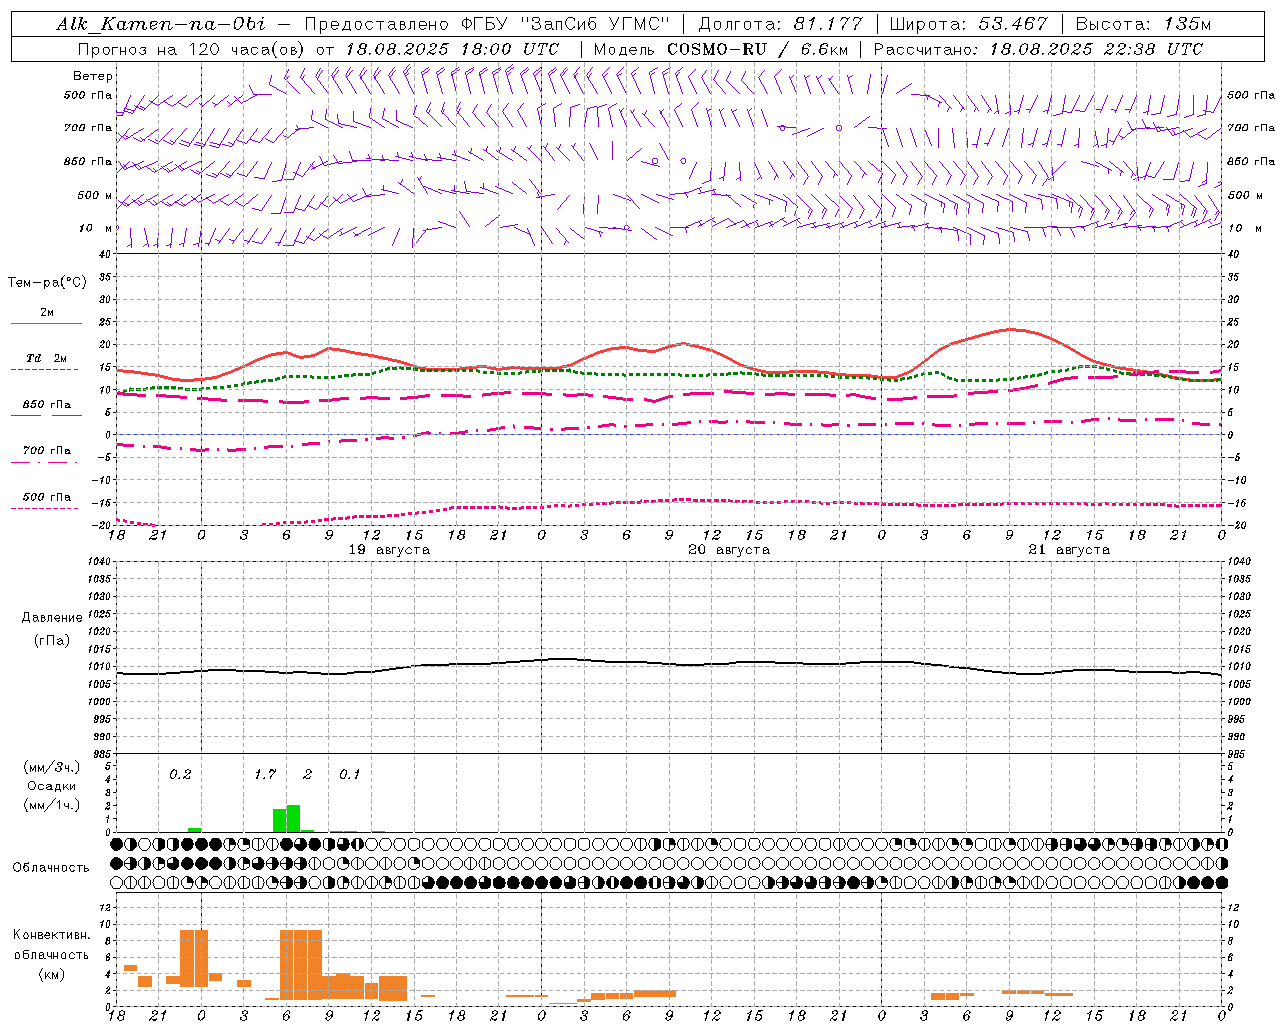Click the precipitation amount 1.7
The width and height of the screenshot is (1280, 1024).
point(265,774)
